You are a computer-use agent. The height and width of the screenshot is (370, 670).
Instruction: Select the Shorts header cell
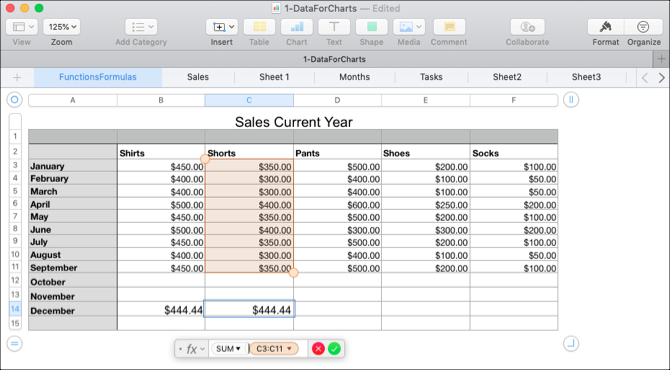tap(249, 153)
